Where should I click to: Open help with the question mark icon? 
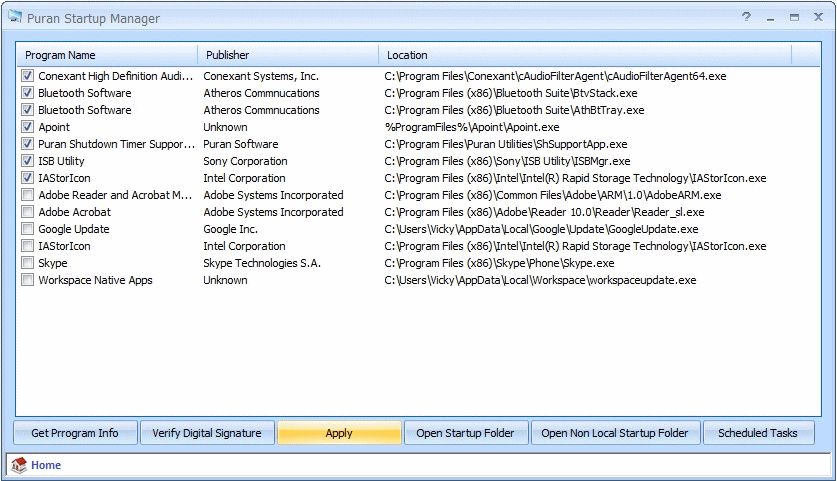tap(746, 18)
